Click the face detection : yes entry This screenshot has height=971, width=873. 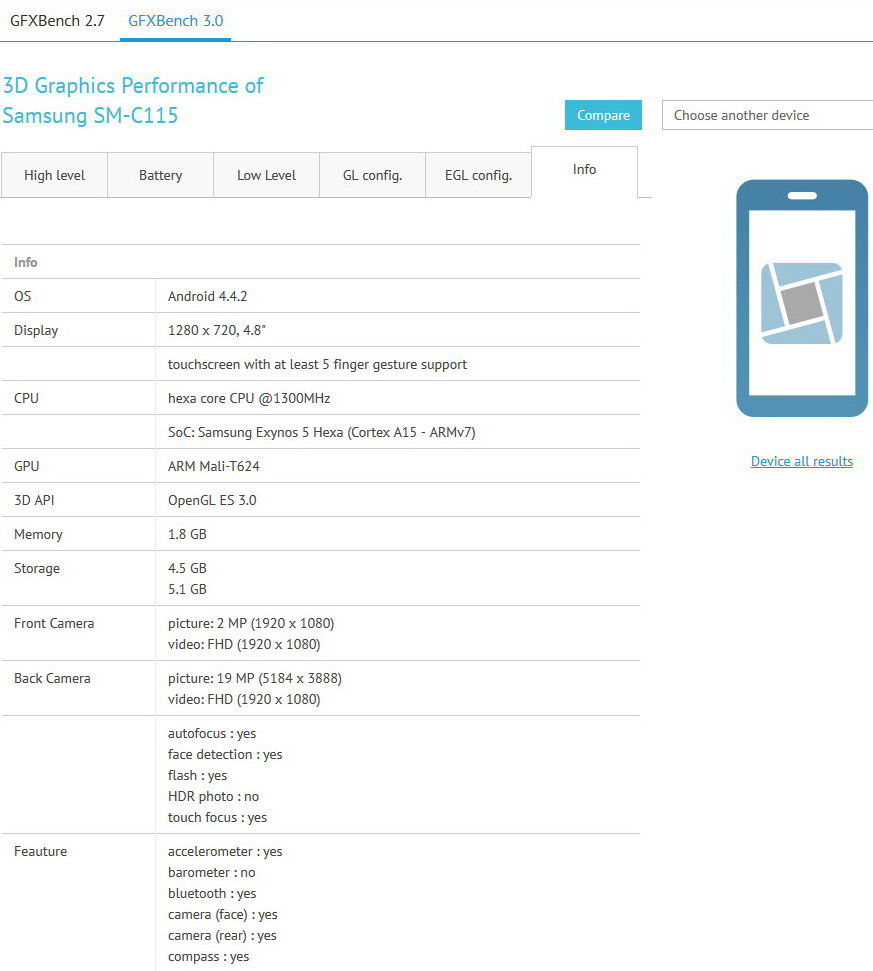click(x=225, y=755)
